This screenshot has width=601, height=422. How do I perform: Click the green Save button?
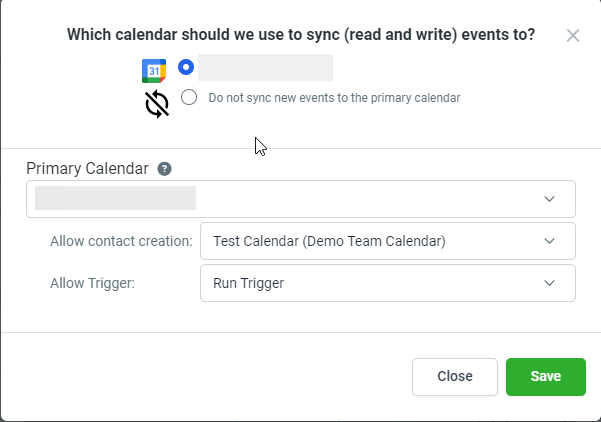(546, 377)
